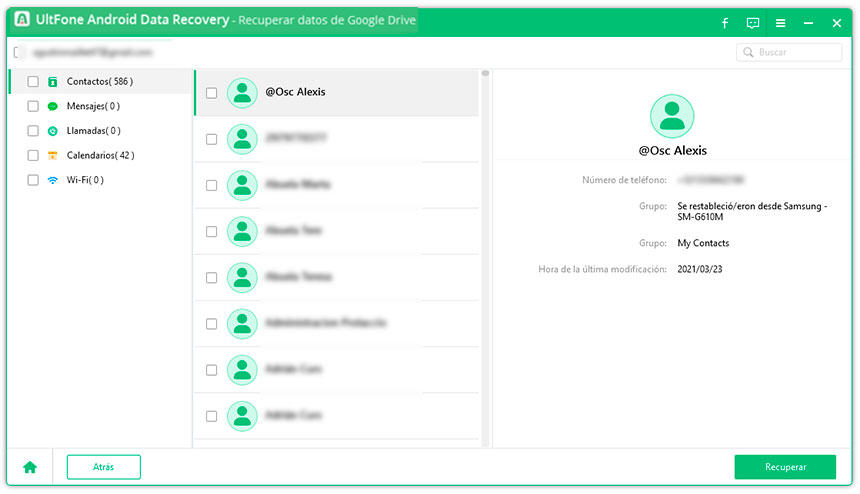Click the Atrás button
The height and width of the screenshot is (494, 860).
104,467
